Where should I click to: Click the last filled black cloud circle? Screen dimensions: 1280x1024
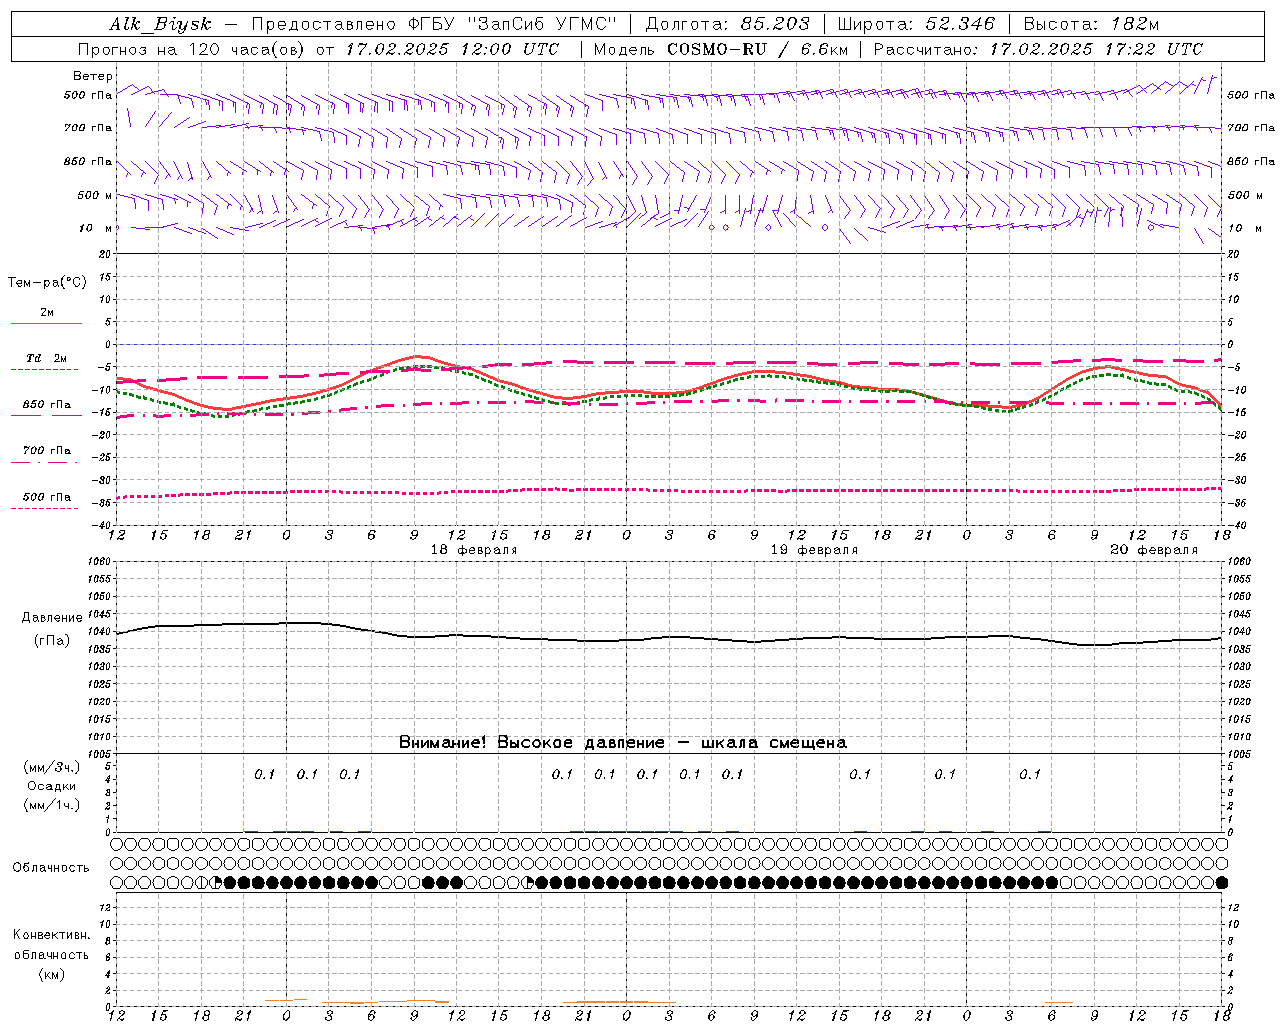(x=1221, y=882)
